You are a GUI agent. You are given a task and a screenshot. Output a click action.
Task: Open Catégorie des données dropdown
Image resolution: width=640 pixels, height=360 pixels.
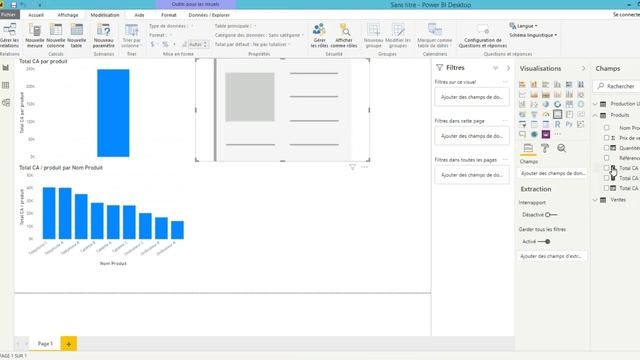pyautogui.click(x=259, y=35)
